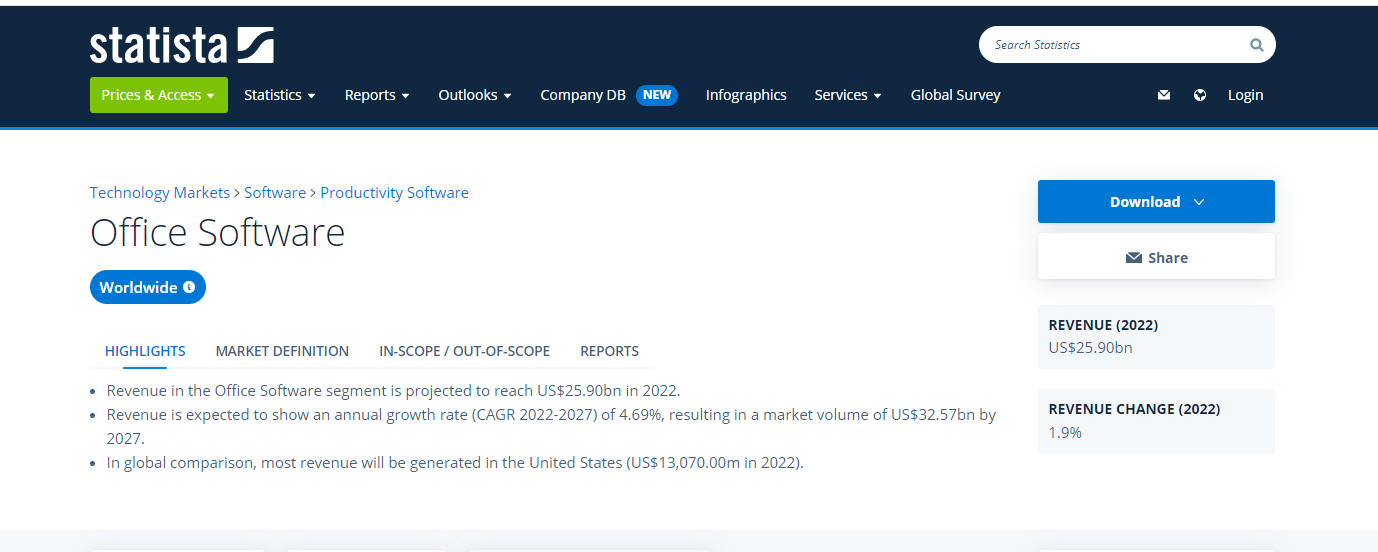Click the NEW badge beside Company DB
This screenshot has width=1378, height=552.
(657, 95)
